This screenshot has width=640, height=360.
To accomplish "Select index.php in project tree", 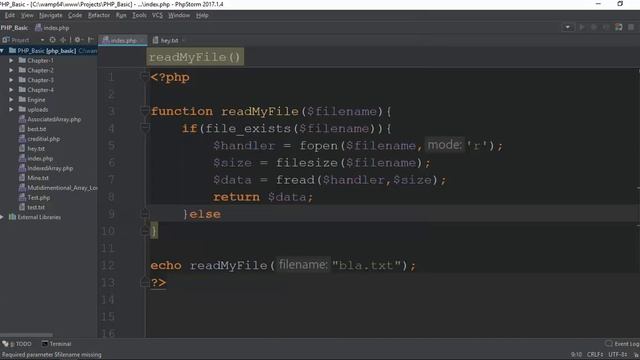I will [36, 158].
